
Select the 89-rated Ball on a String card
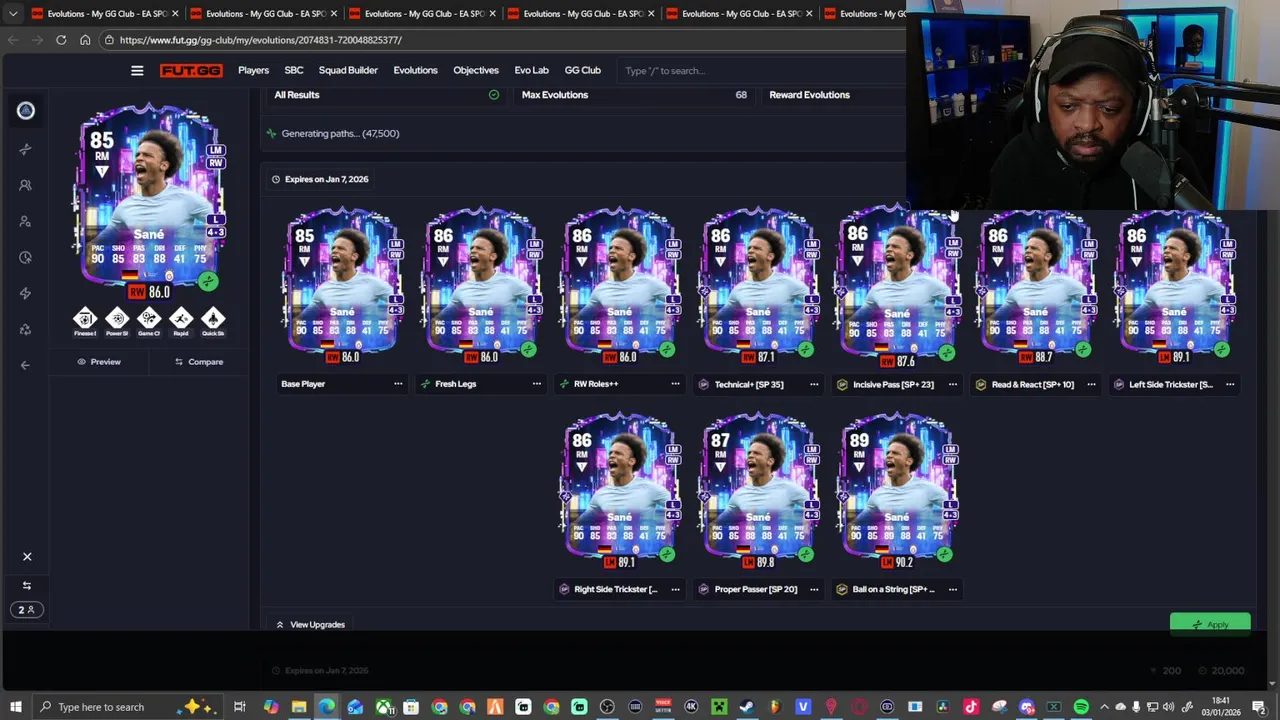tap(897, 490)
